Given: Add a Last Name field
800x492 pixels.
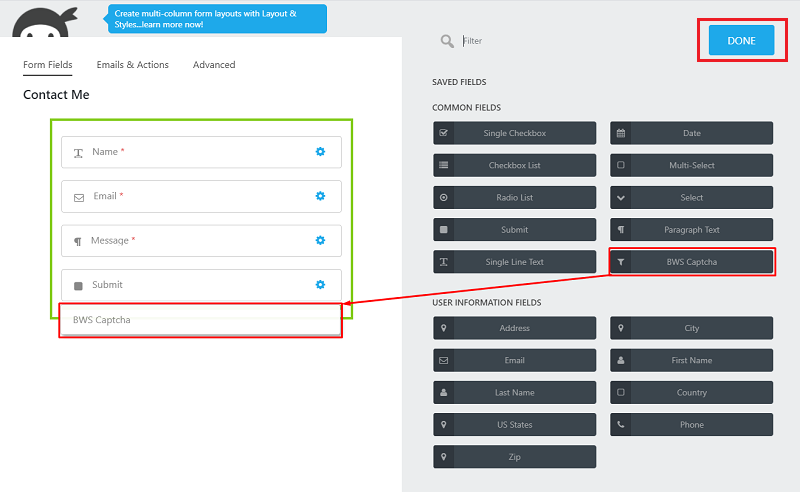Looking at the screenshot, I should click(515, 392).
